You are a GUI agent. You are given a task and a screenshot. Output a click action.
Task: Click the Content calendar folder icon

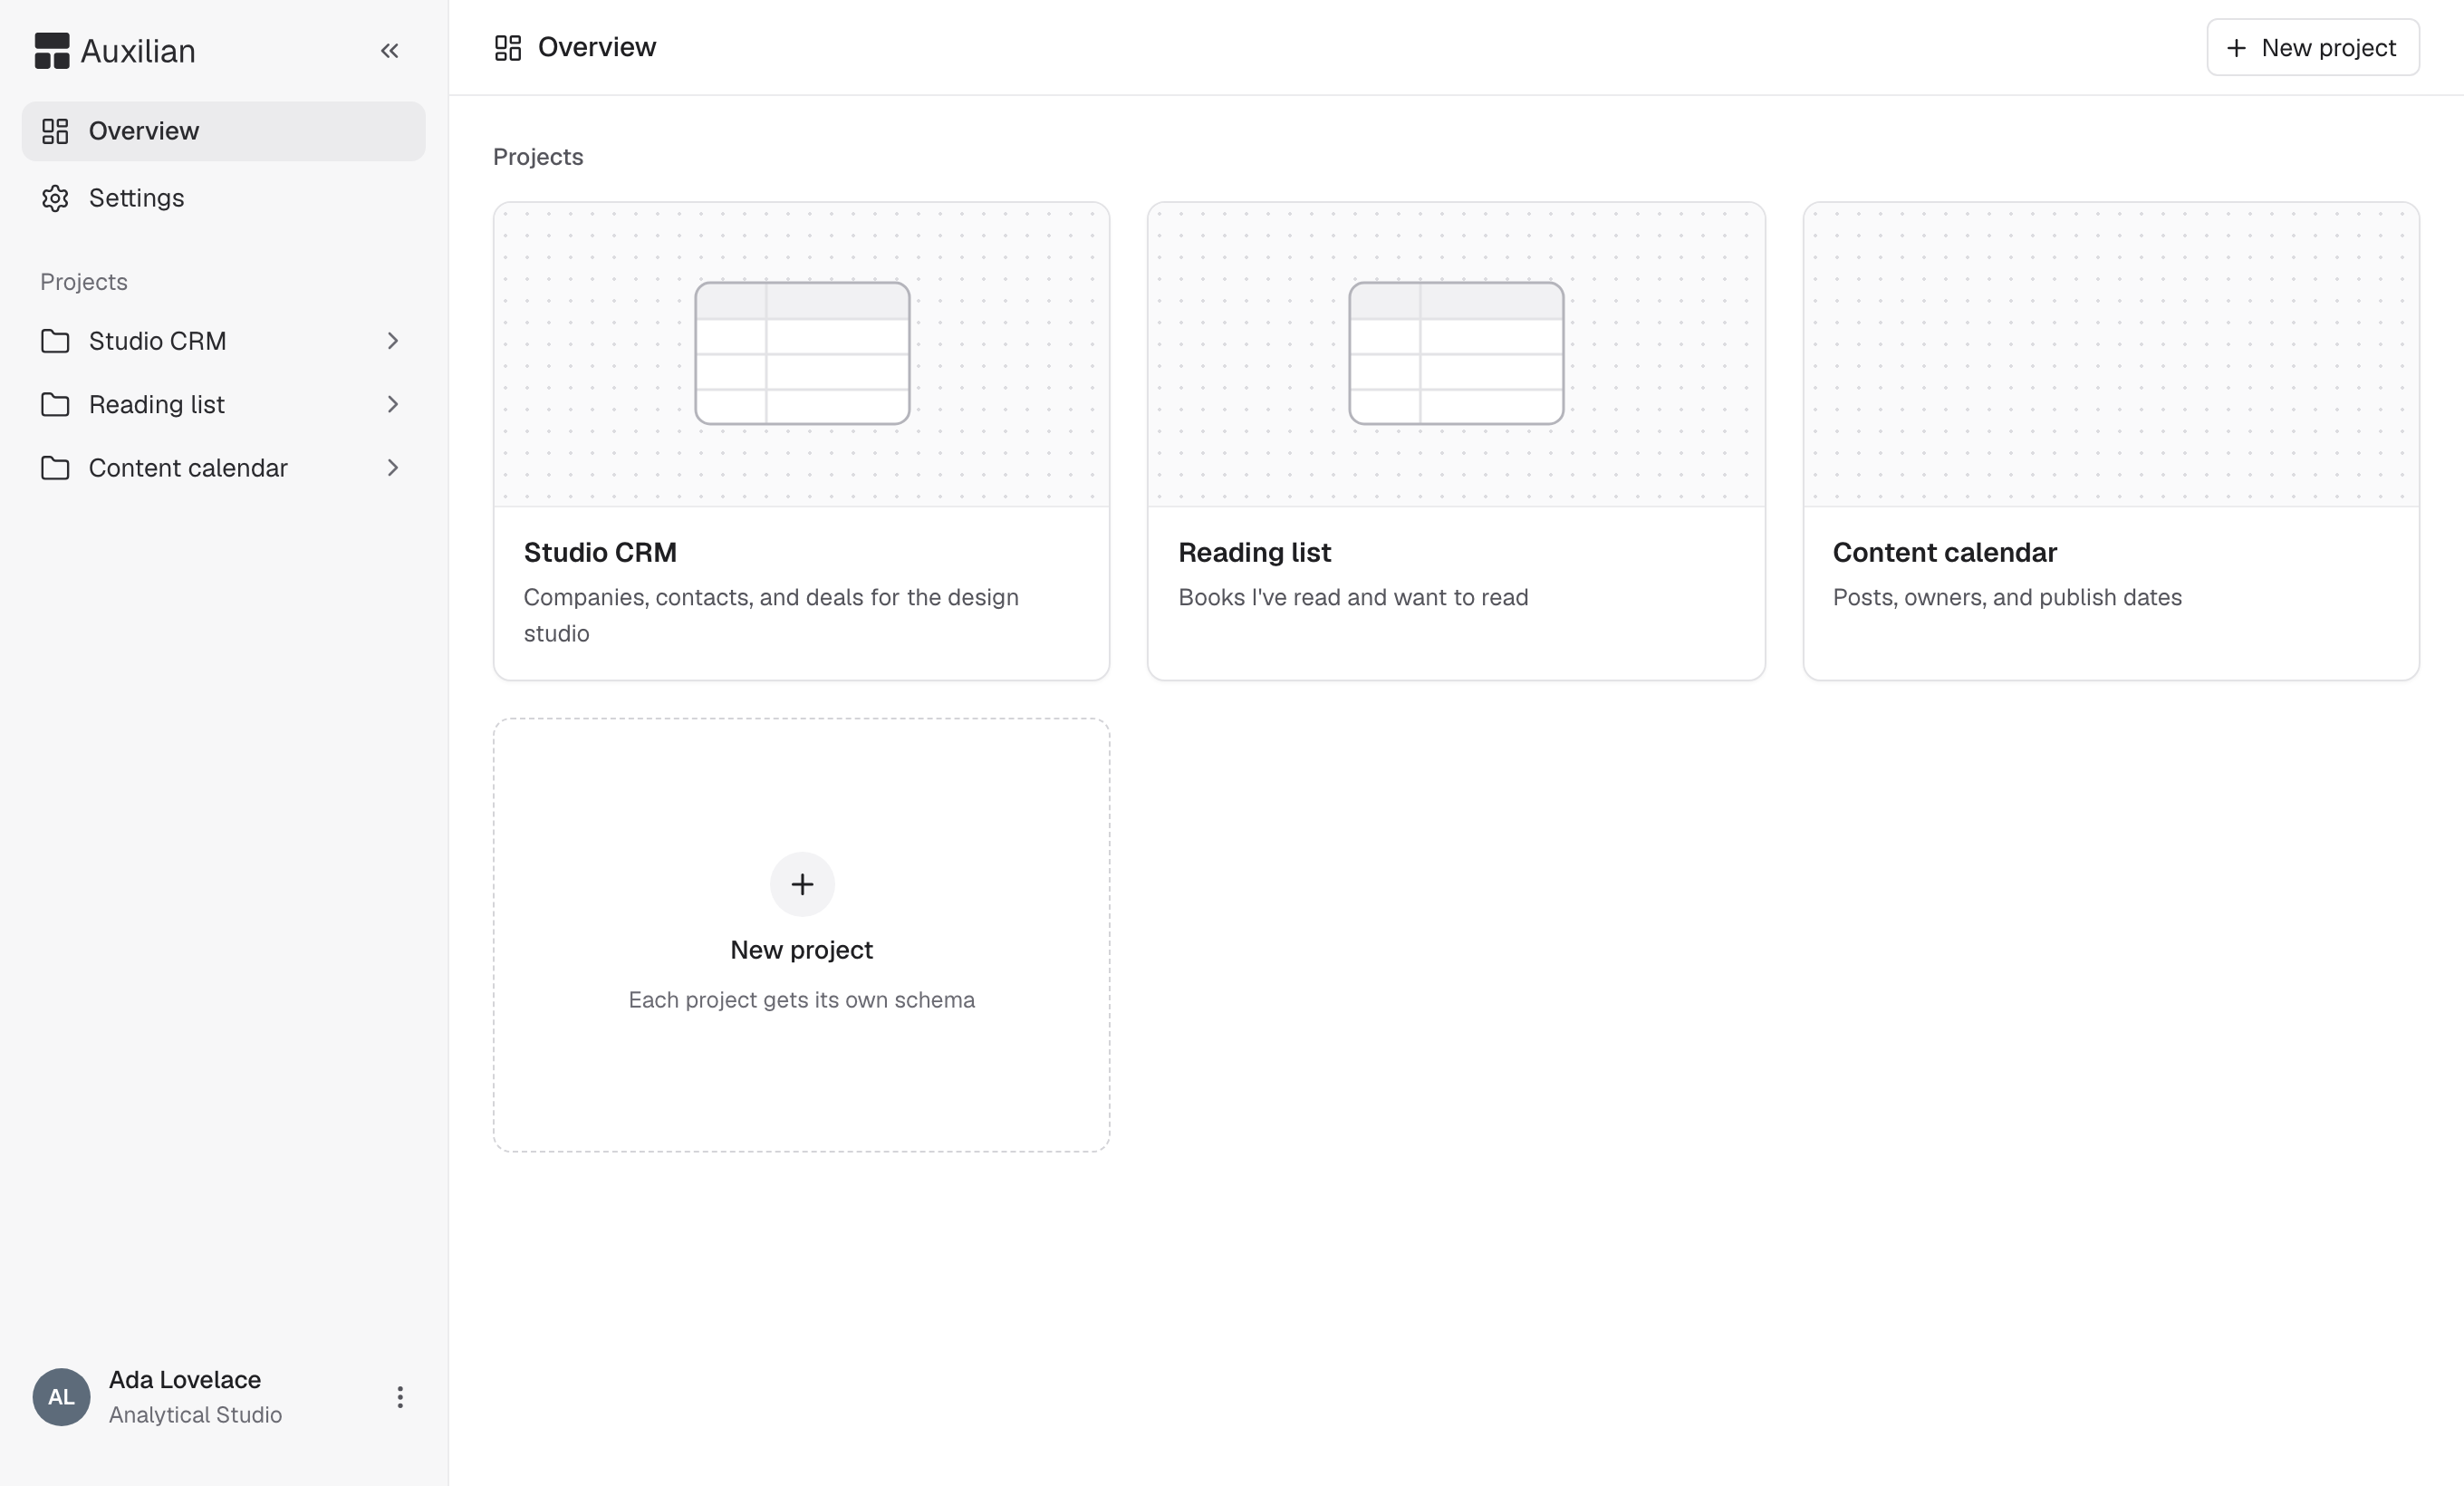pyautogui.click(x=55, y=468)
